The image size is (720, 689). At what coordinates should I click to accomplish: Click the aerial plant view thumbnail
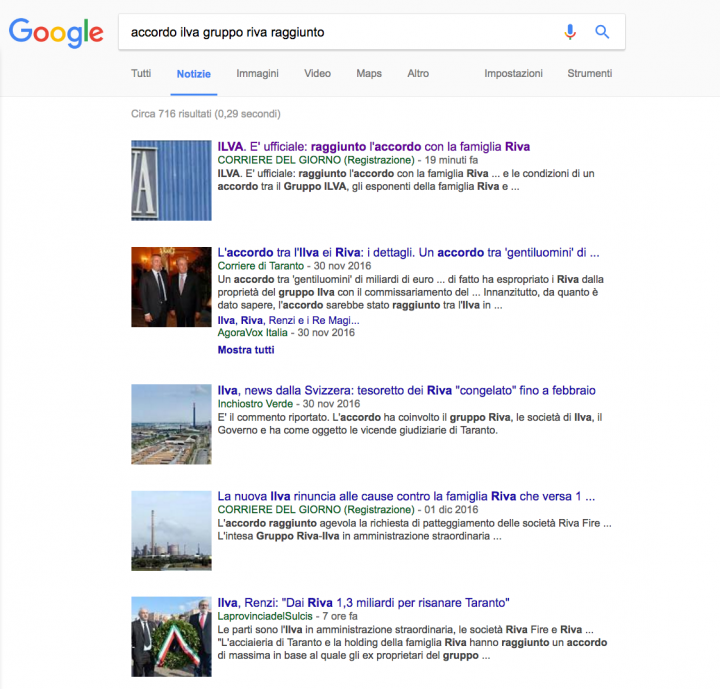tap(171, 424)
